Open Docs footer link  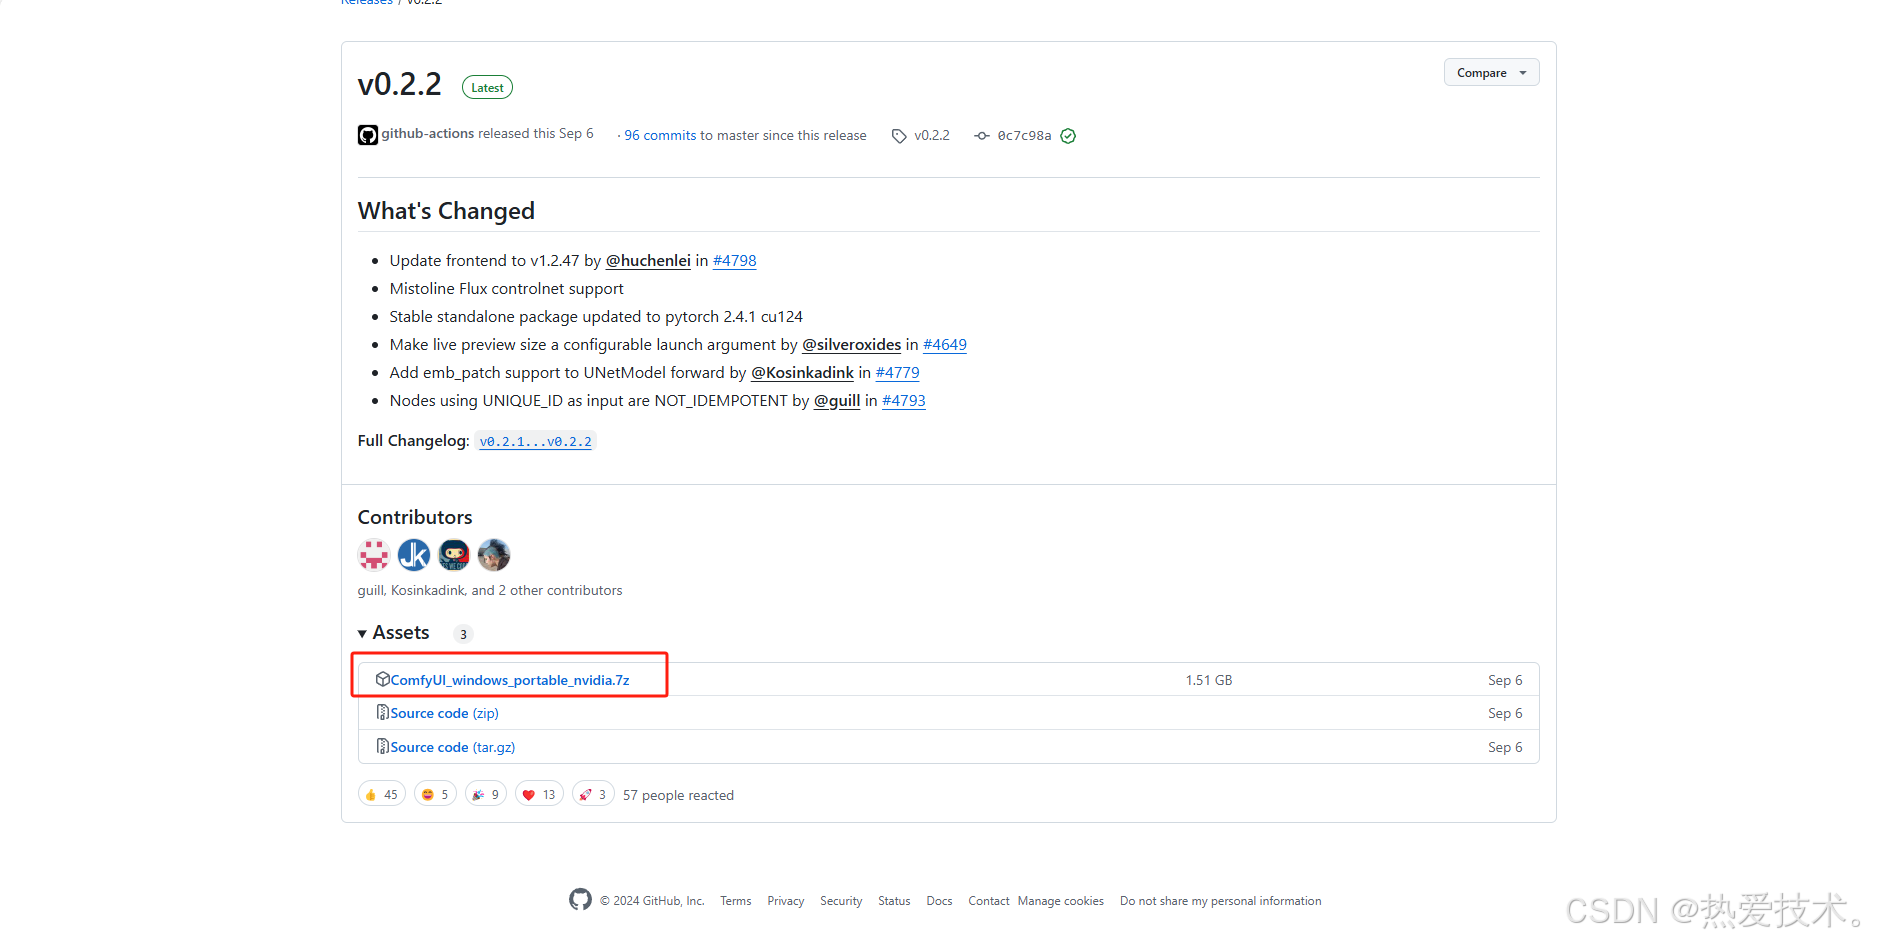pyautogui.click(x=939, y=902)
